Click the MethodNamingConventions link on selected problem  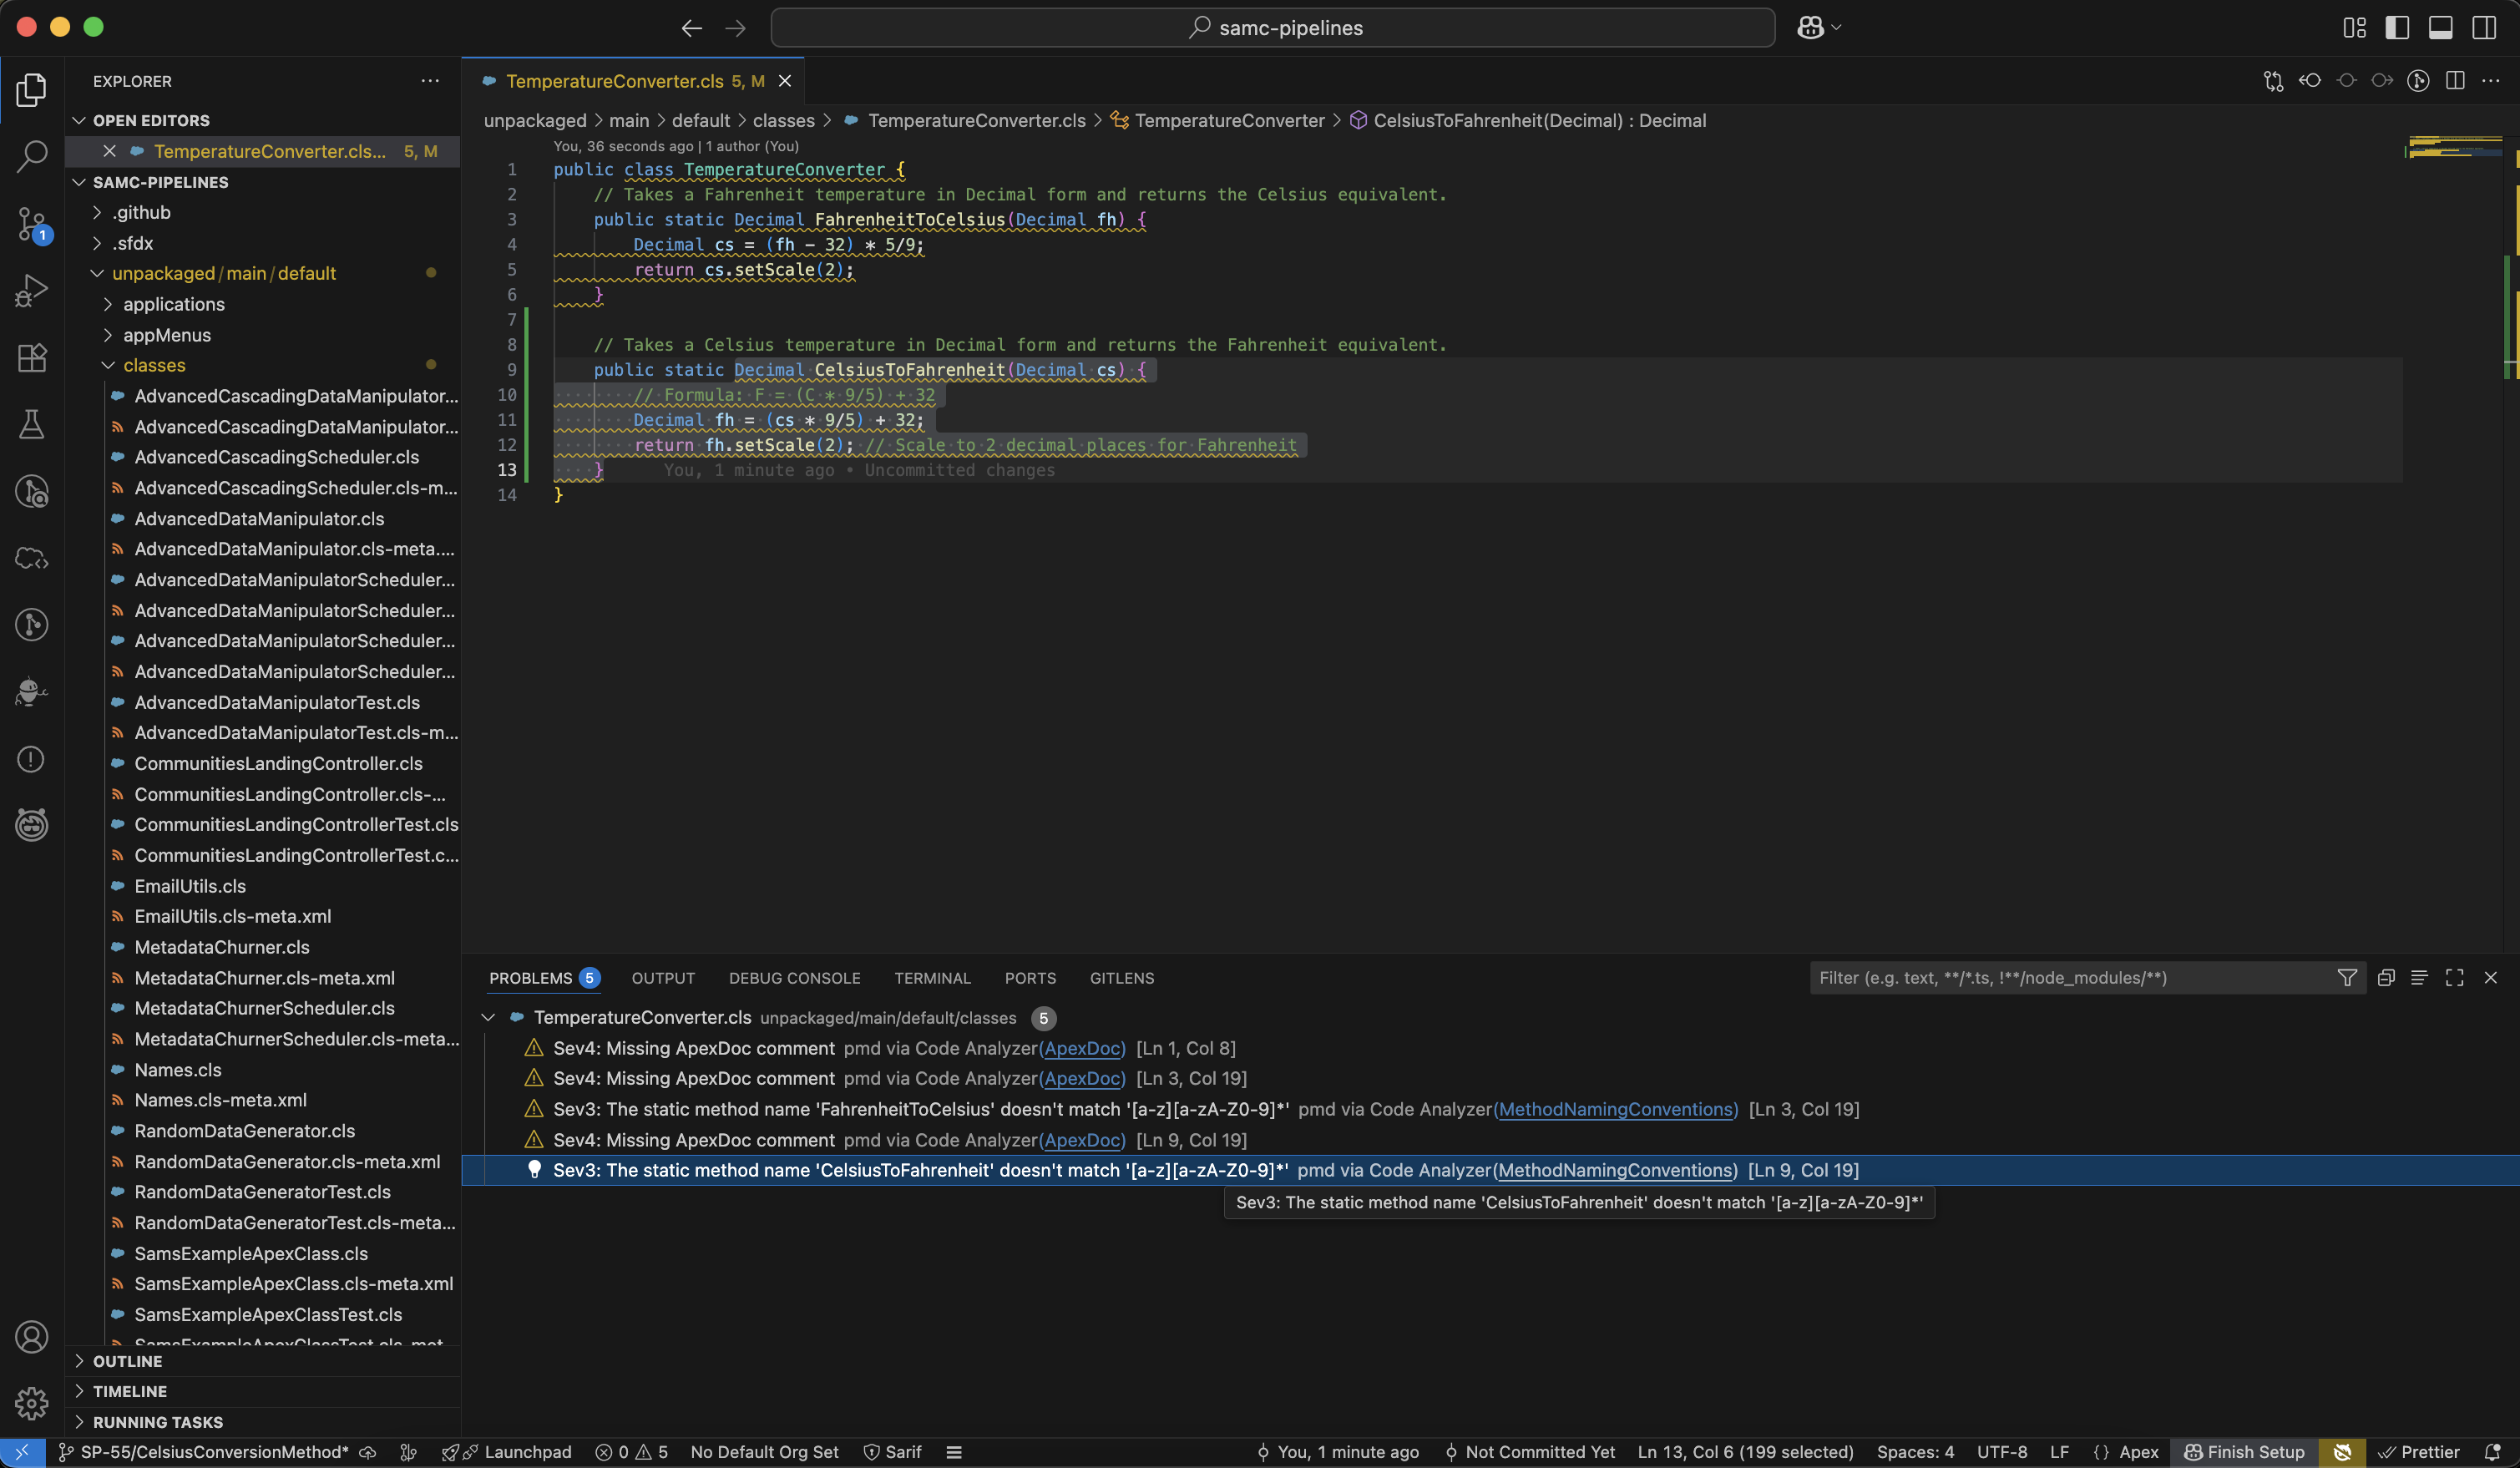point(1615,1170)
